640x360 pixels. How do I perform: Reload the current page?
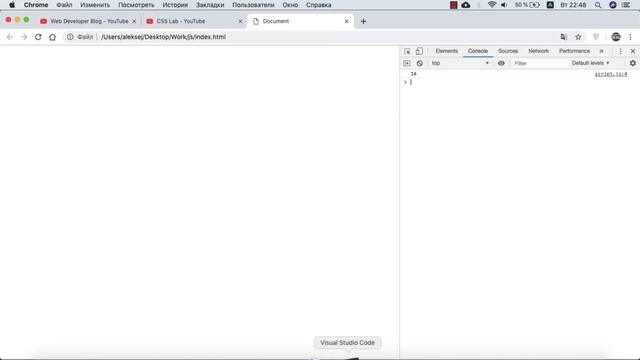pyautogui.click(x=38, y=37)
